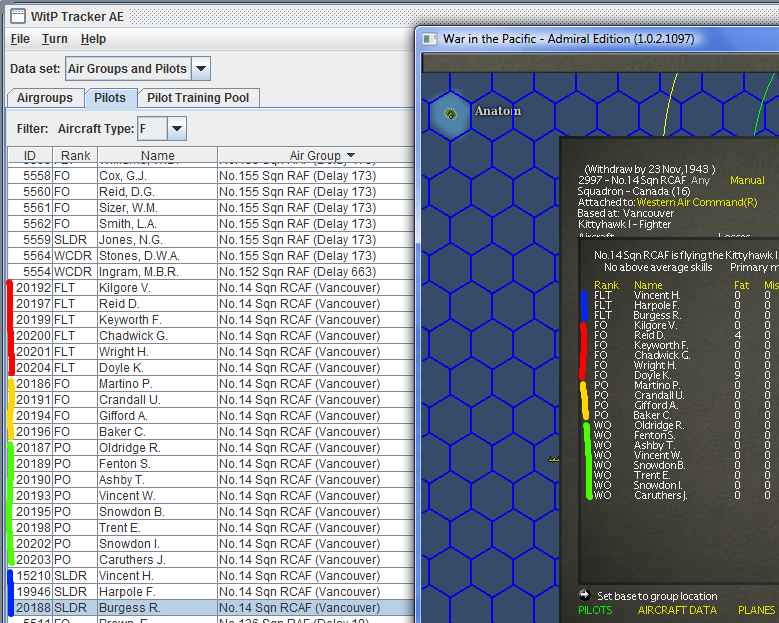The width and height of the screenshot is (779, 623).
Task: Select tracker row Caruthers J.
Action: [x=211, y=559]
